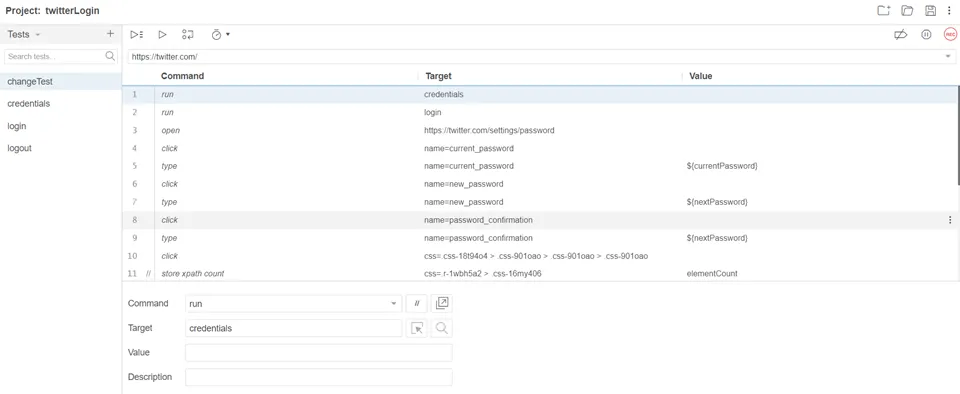The width and height of the screenshot is (960, 394).
Task: Save the twitterLogin project
Action: click(931, 10)
